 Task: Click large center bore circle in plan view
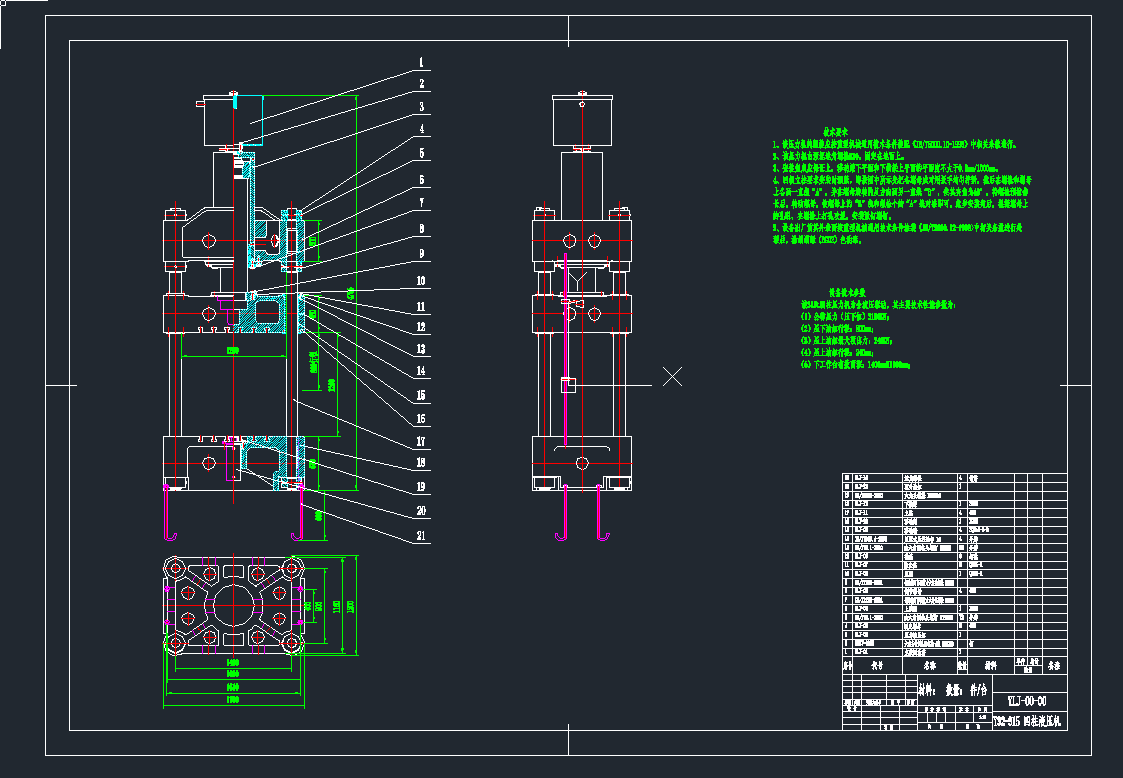[234, 606]
